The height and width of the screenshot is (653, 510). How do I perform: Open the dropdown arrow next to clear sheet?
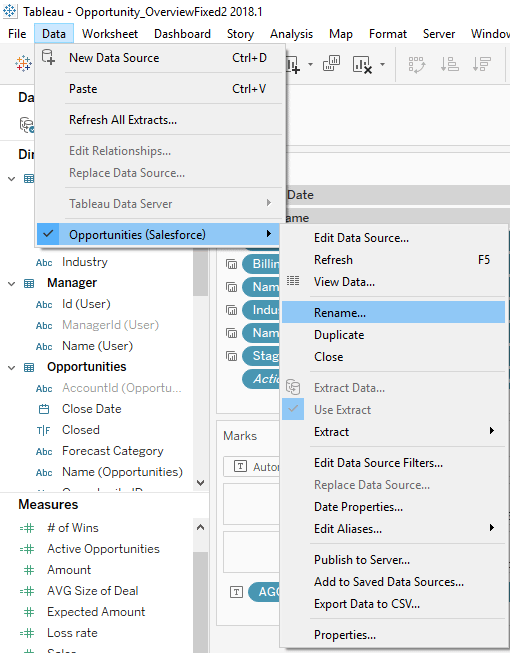click(x=382, y=65)
